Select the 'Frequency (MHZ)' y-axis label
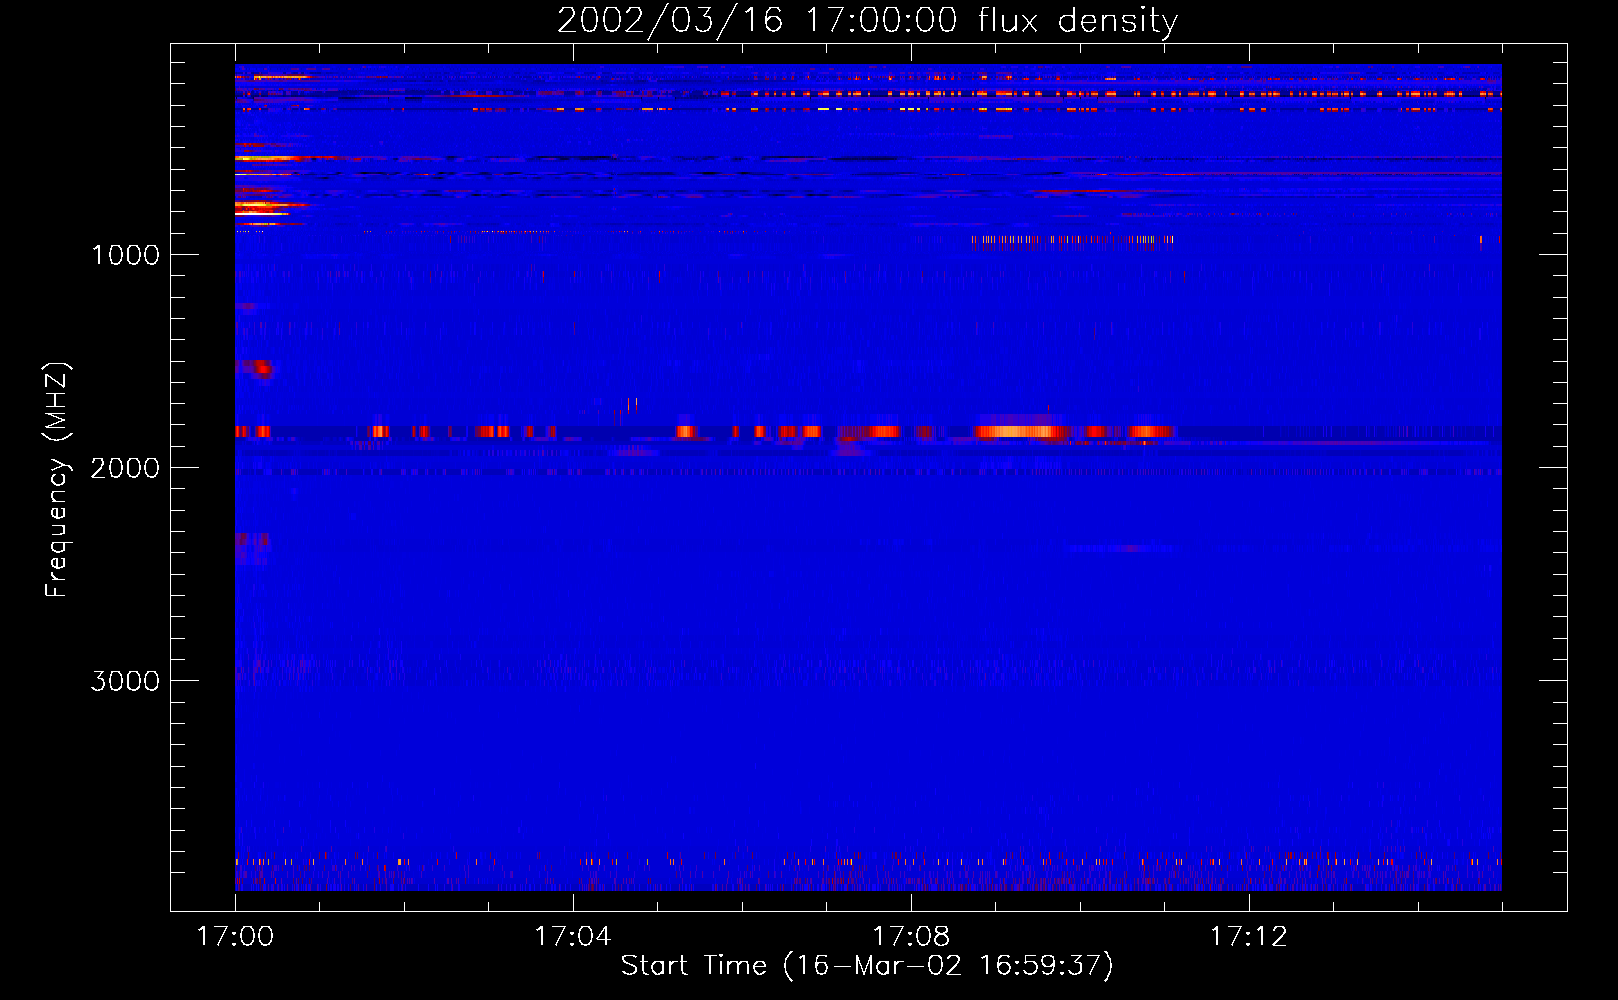This screenshot has width=1618, height=1000. coord(57,480)
